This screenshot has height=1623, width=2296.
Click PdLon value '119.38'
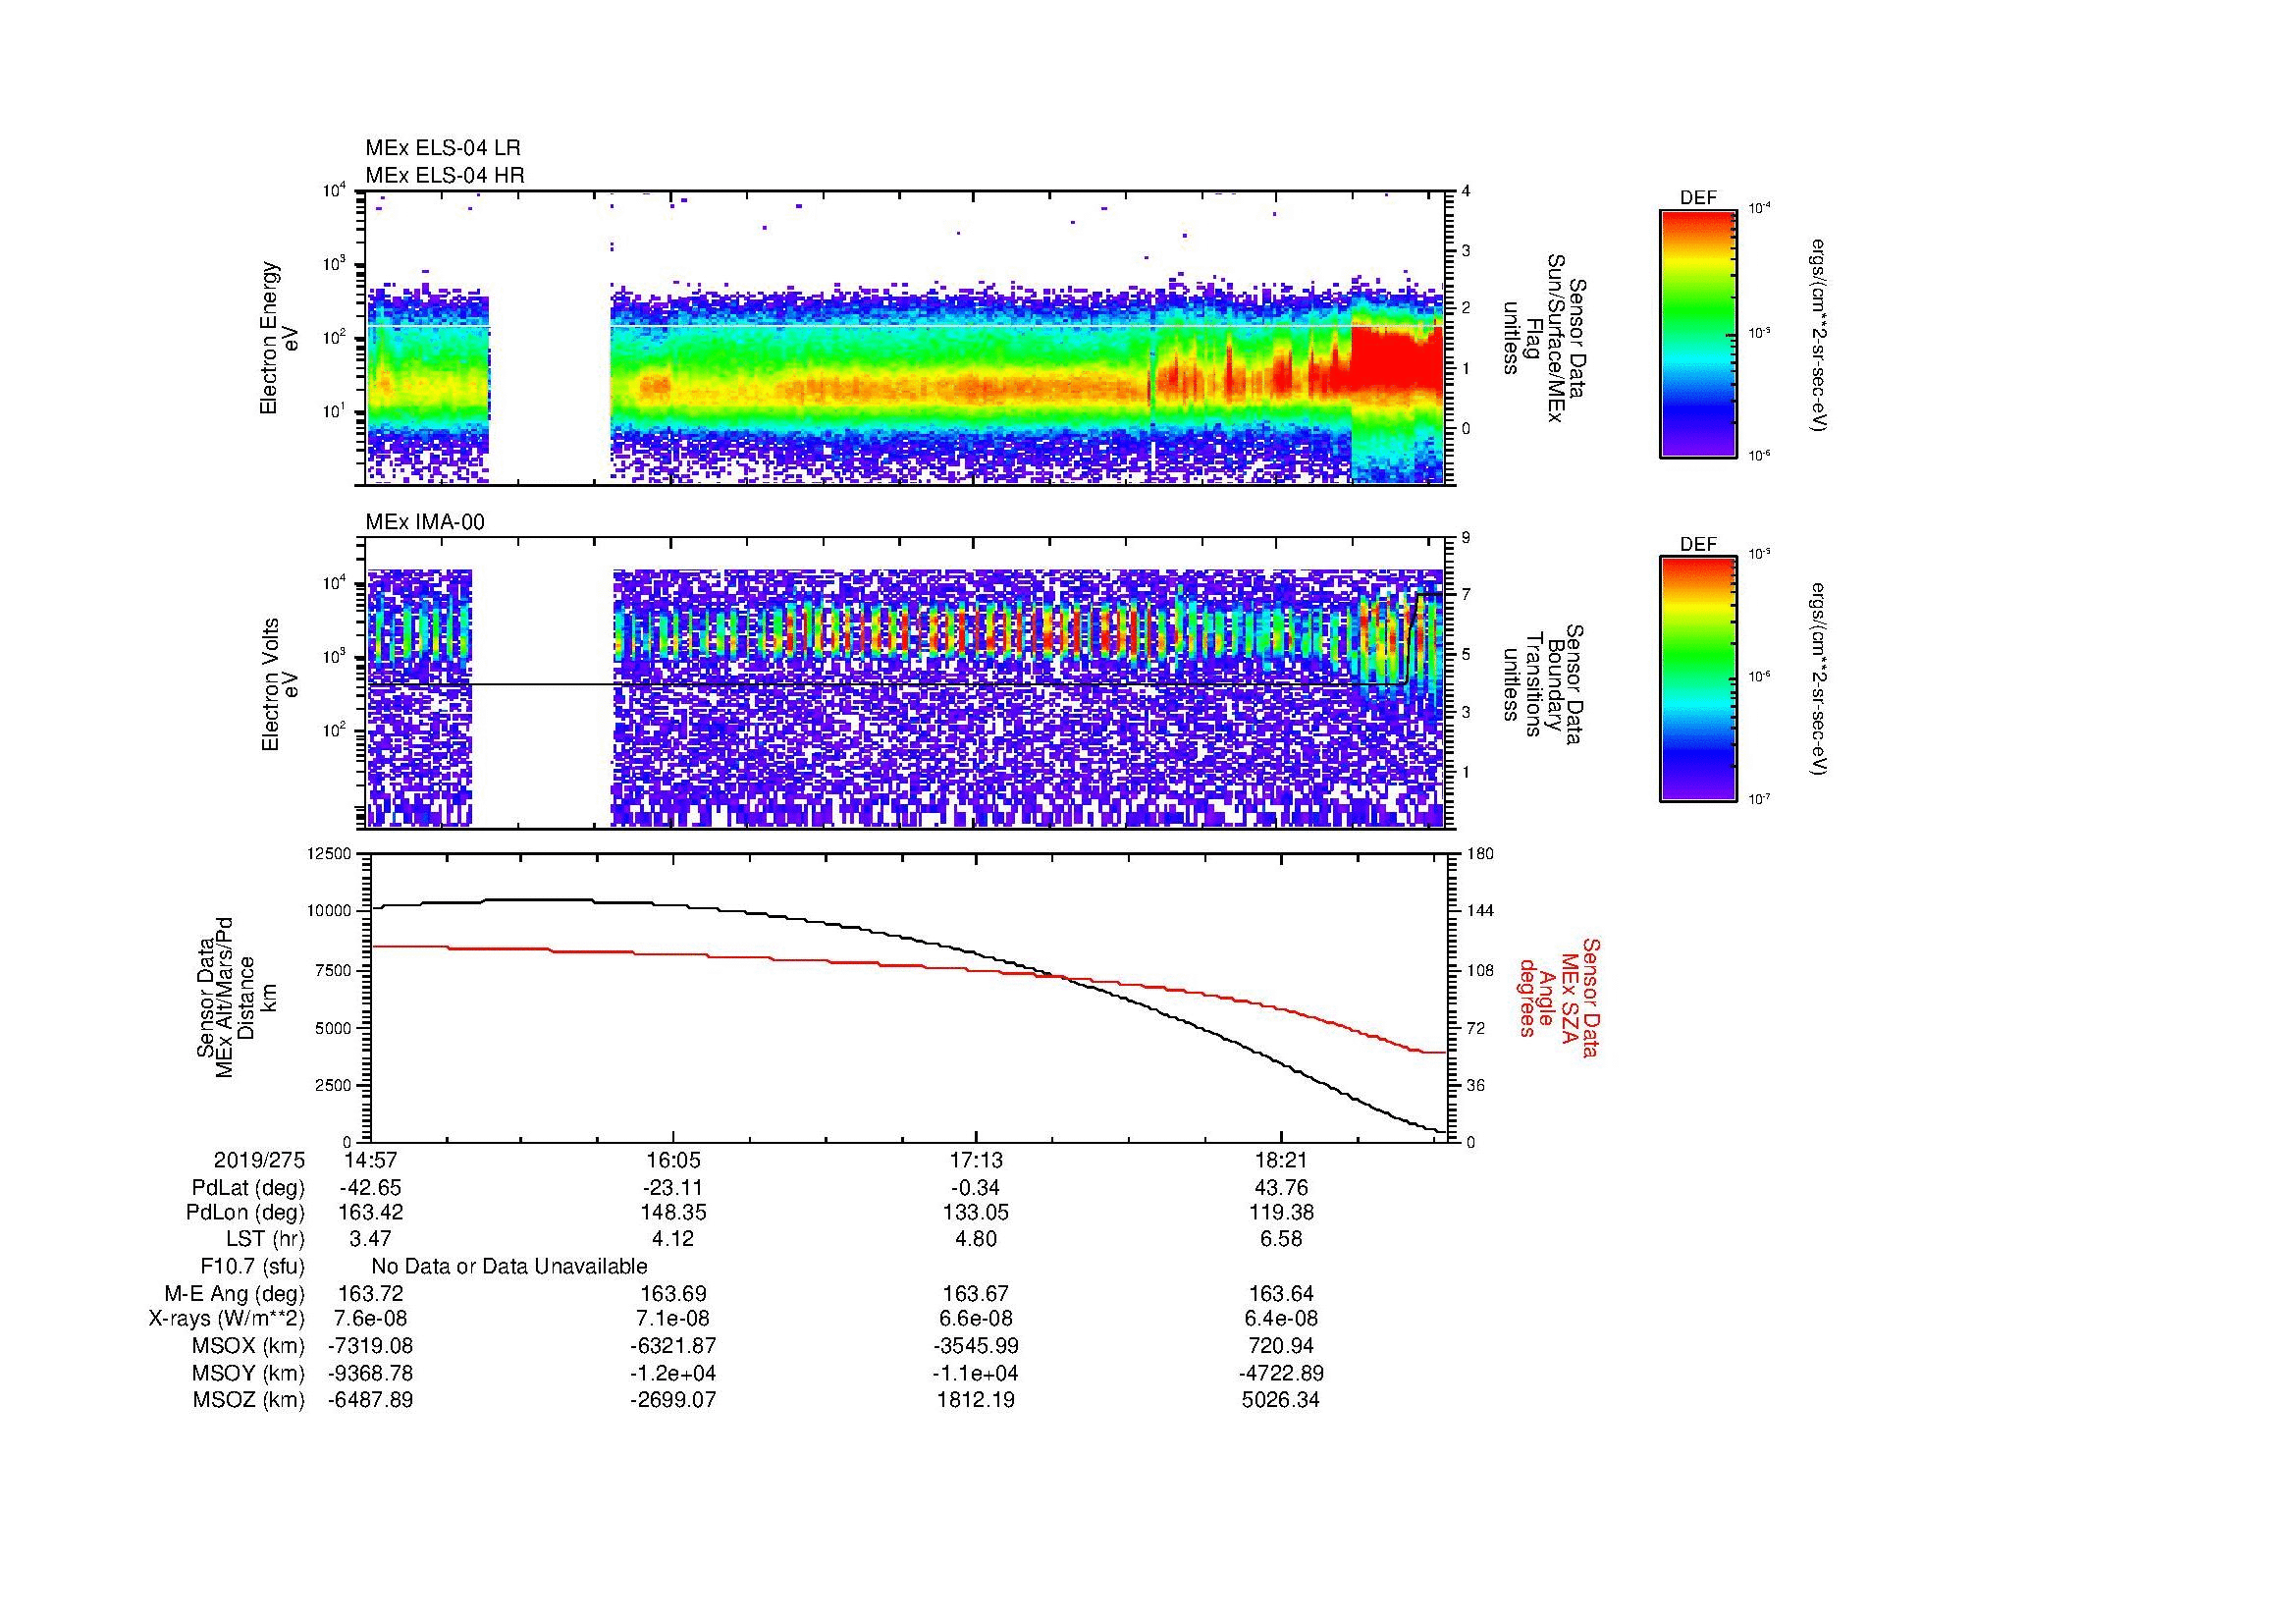click(x=1281, y=1213)
